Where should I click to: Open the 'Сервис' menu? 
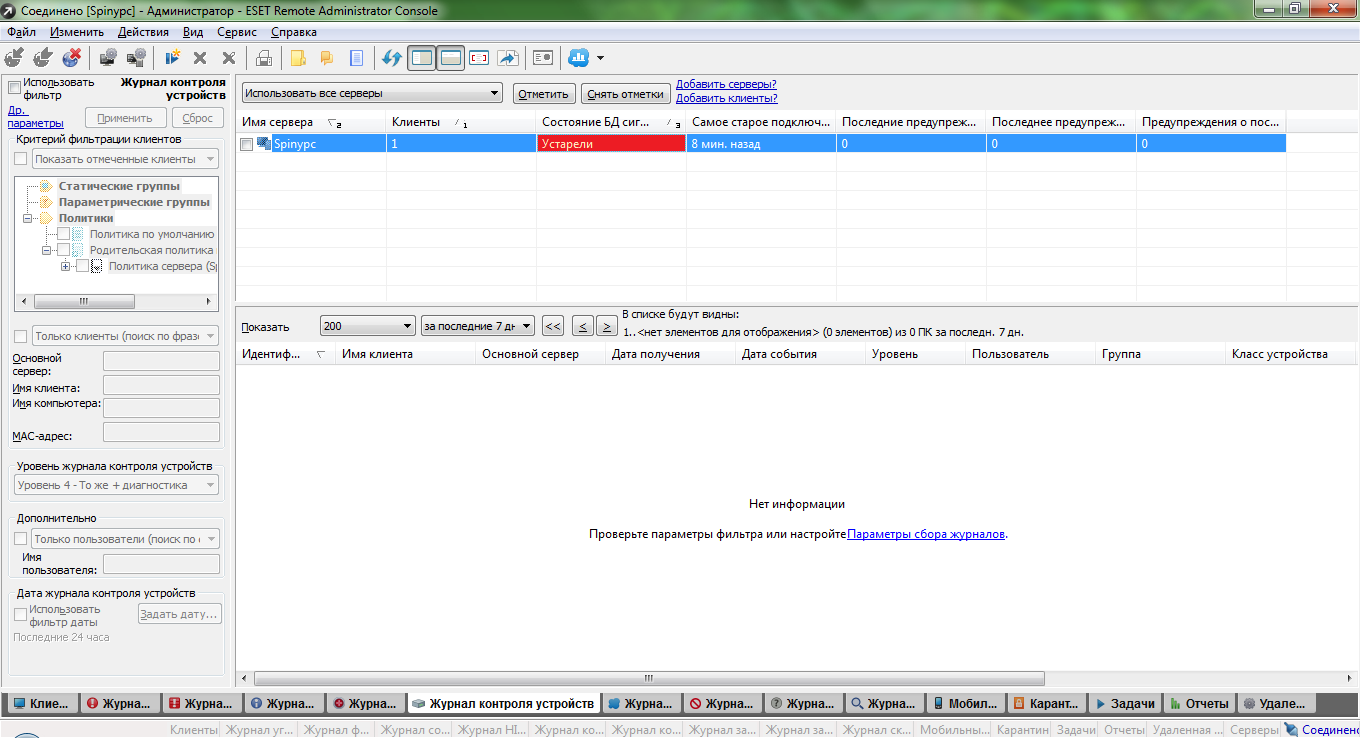coord(237,32)
